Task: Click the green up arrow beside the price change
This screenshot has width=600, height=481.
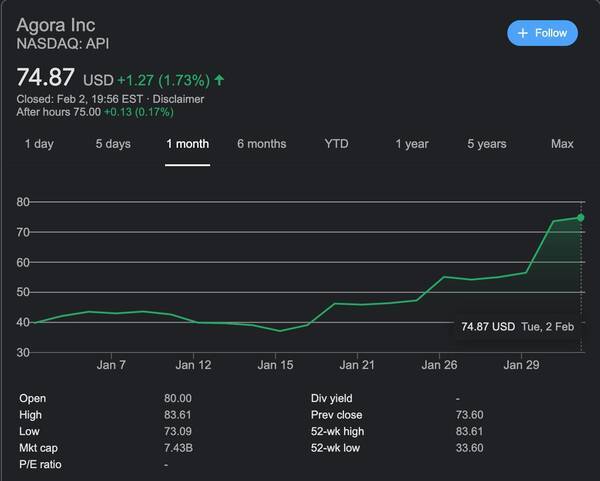Action: point(219,79)
